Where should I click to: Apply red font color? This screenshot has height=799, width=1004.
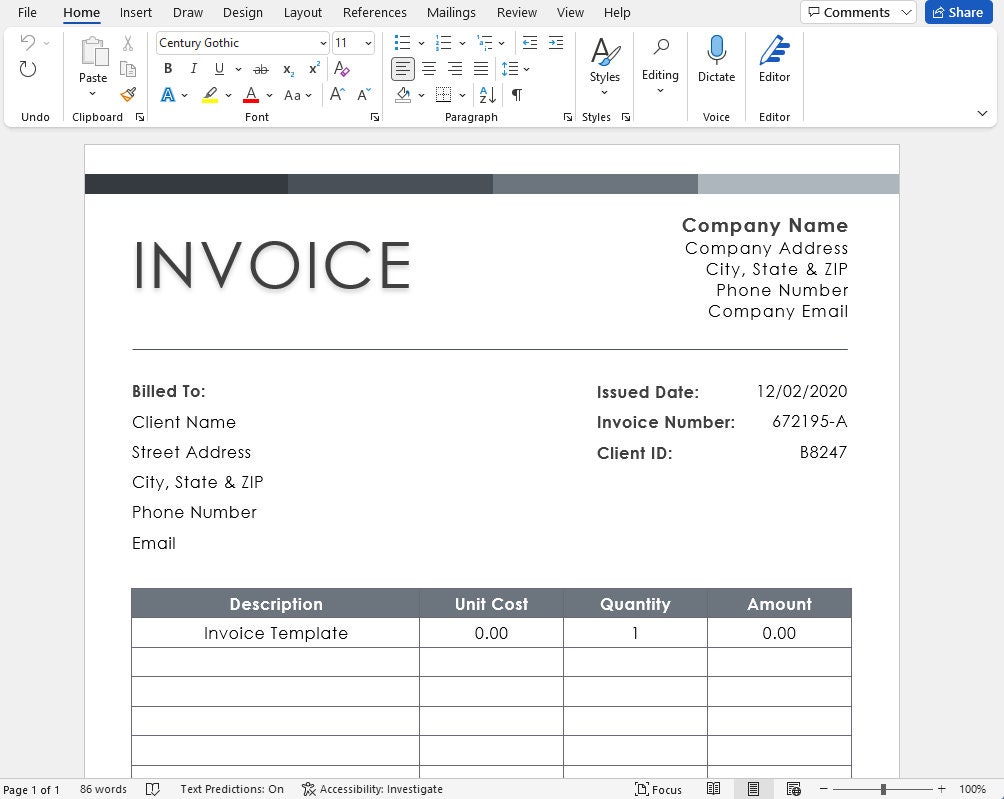[251, 95]
